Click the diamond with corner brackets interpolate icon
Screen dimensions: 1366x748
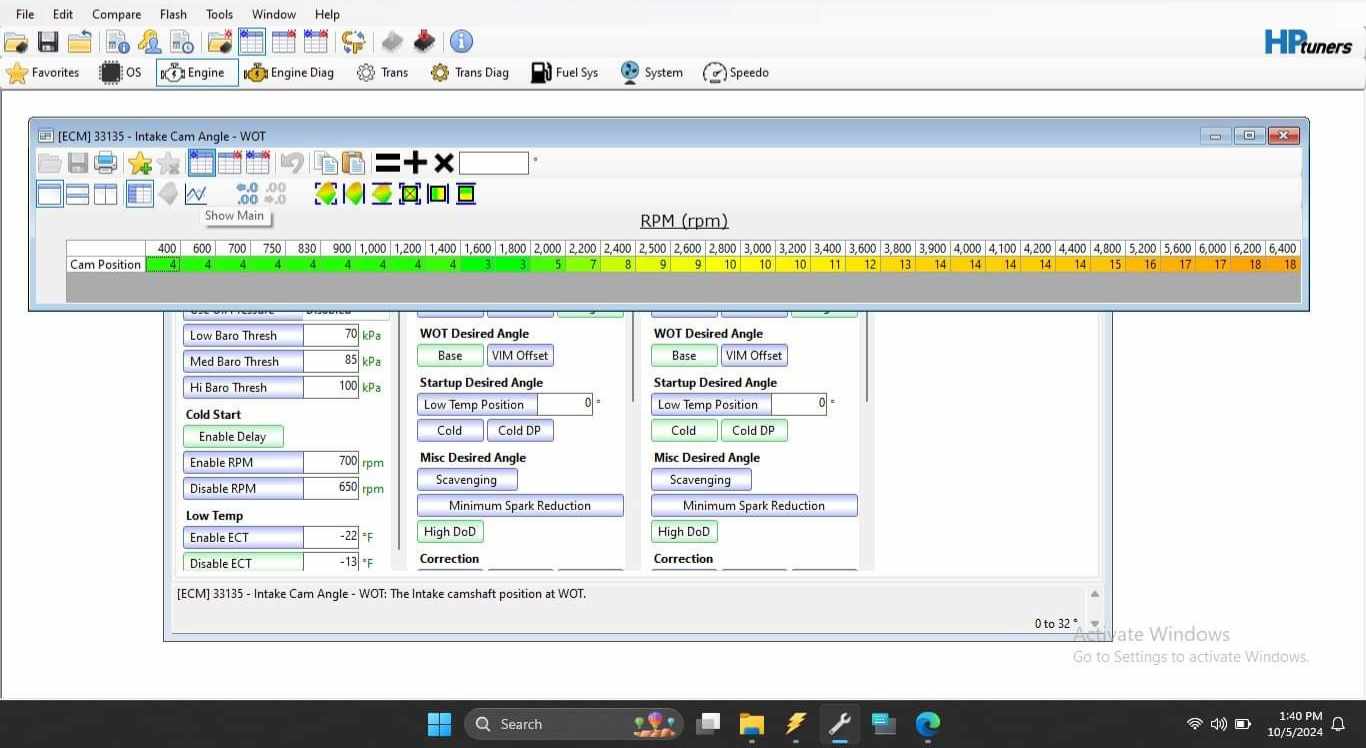[326, 194]
